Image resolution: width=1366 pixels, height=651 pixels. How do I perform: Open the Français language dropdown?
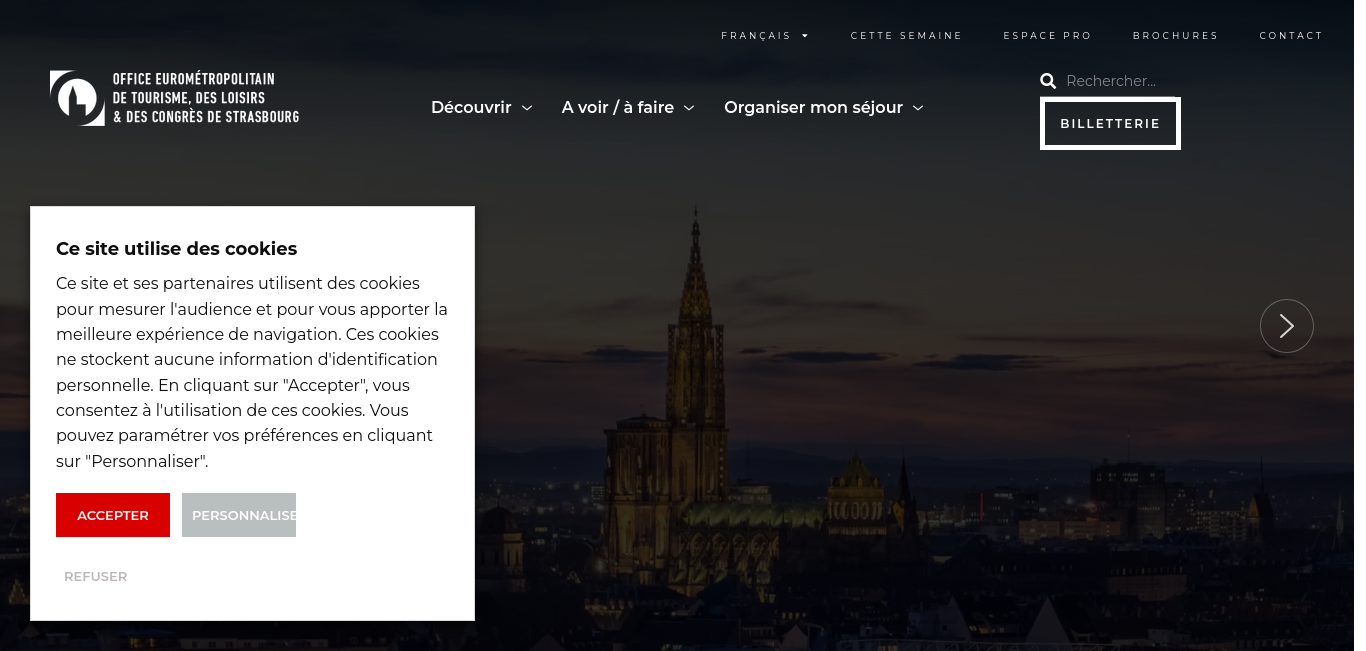(764, 36)
